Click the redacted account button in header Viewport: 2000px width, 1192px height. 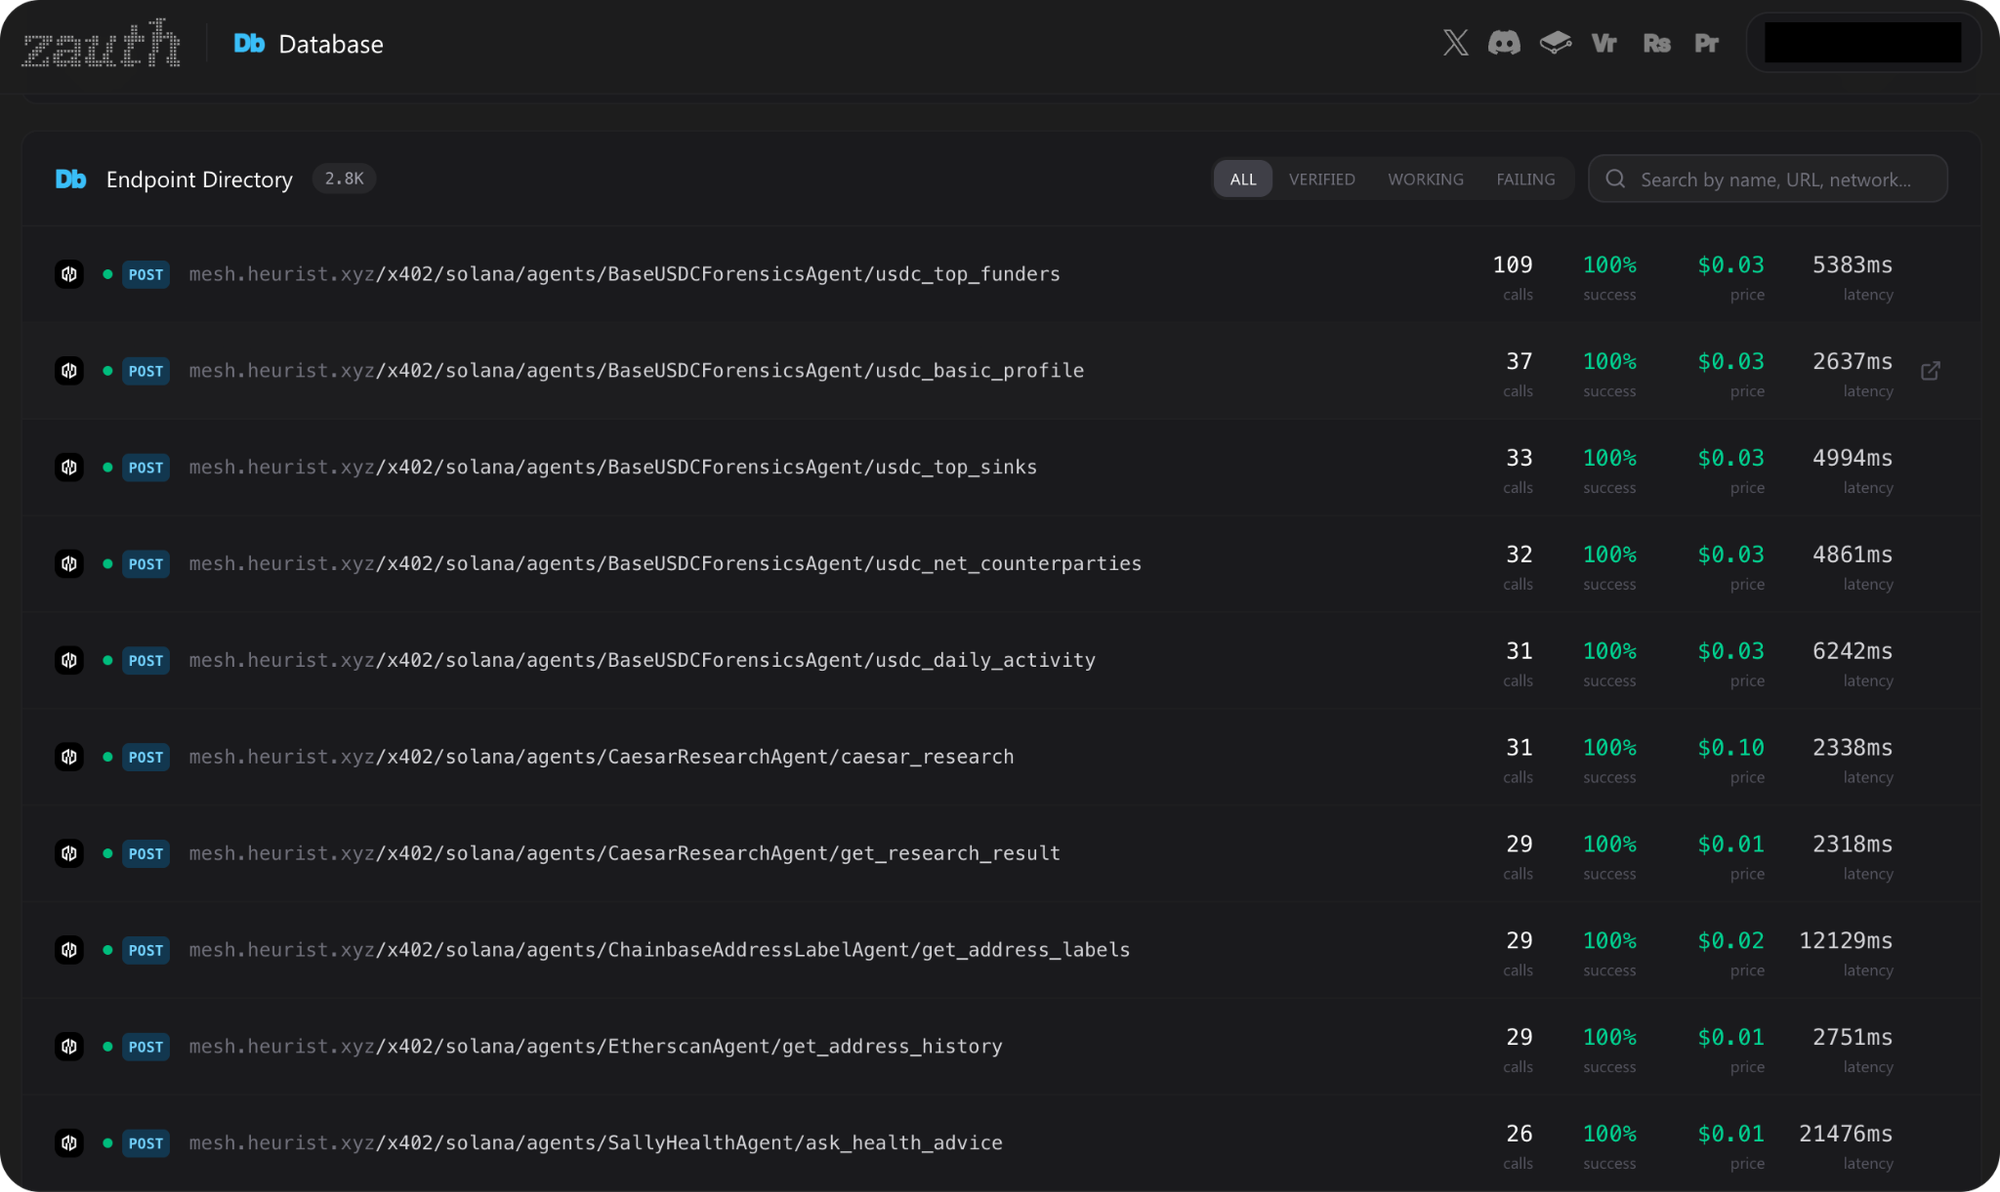(x=1863, y=43)
